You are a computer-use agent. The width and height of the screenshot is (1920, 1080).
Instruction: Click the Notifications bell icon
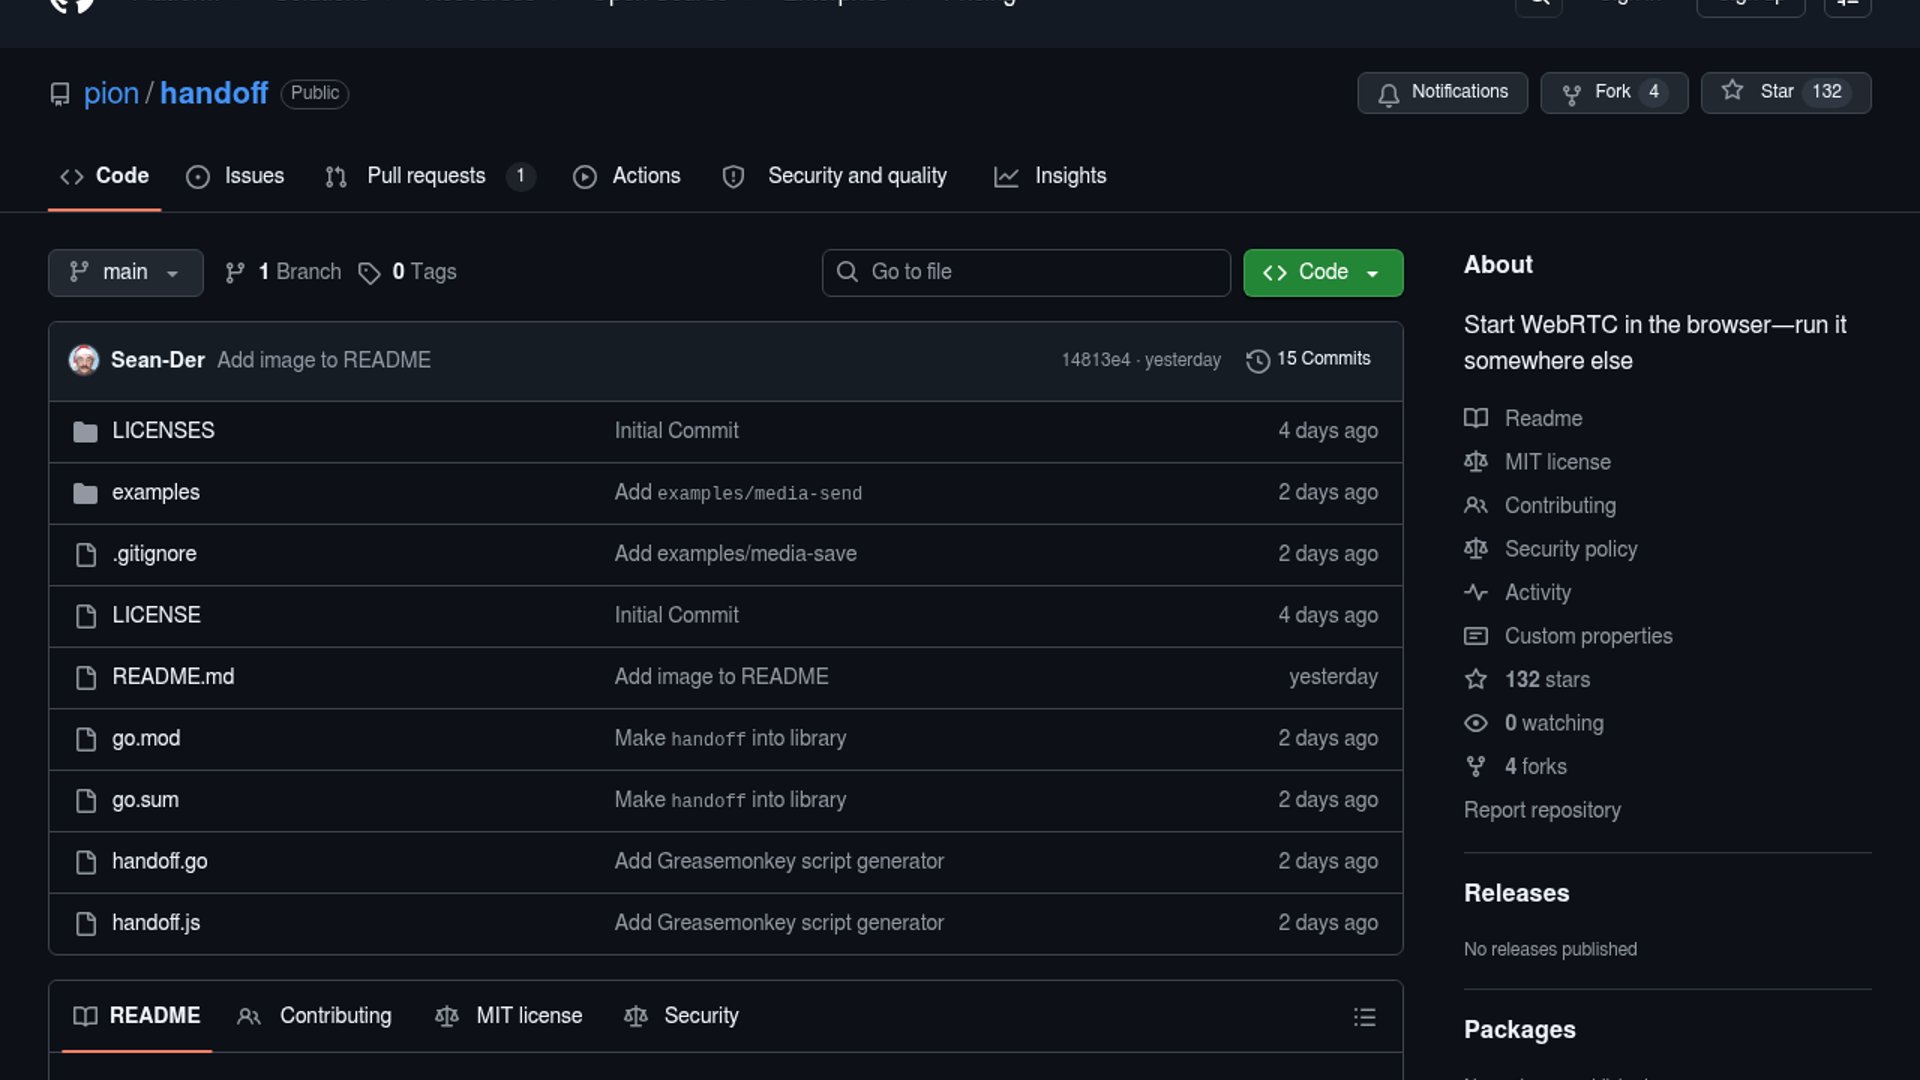(x=1388, y=93)
